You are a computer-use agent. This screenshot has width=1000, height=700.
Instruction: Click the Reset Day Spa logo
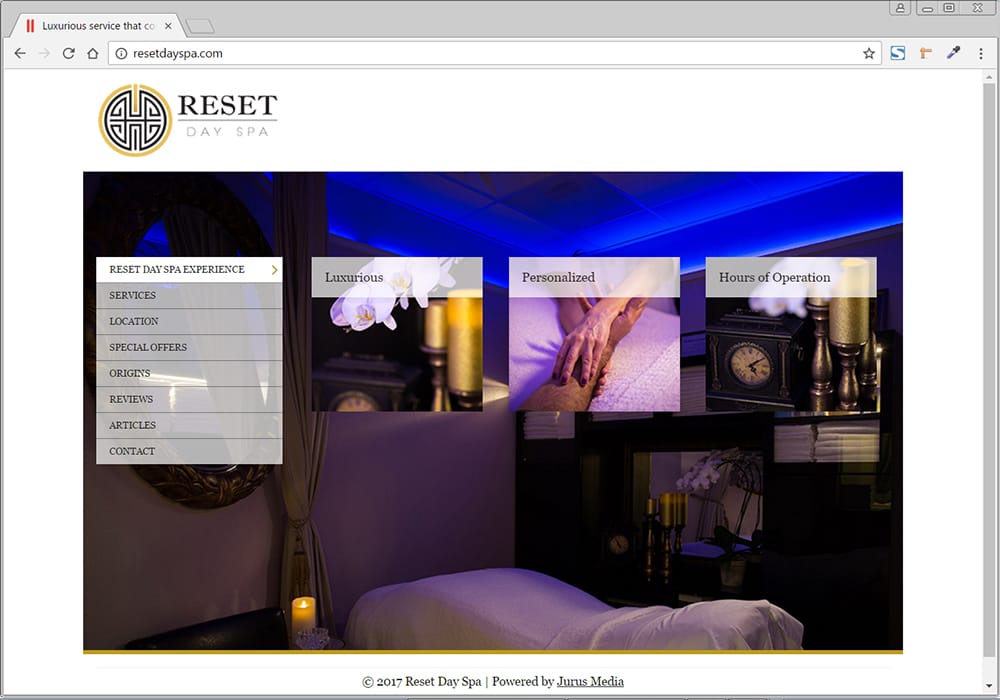pyautogui.click(x=188, y=120)
